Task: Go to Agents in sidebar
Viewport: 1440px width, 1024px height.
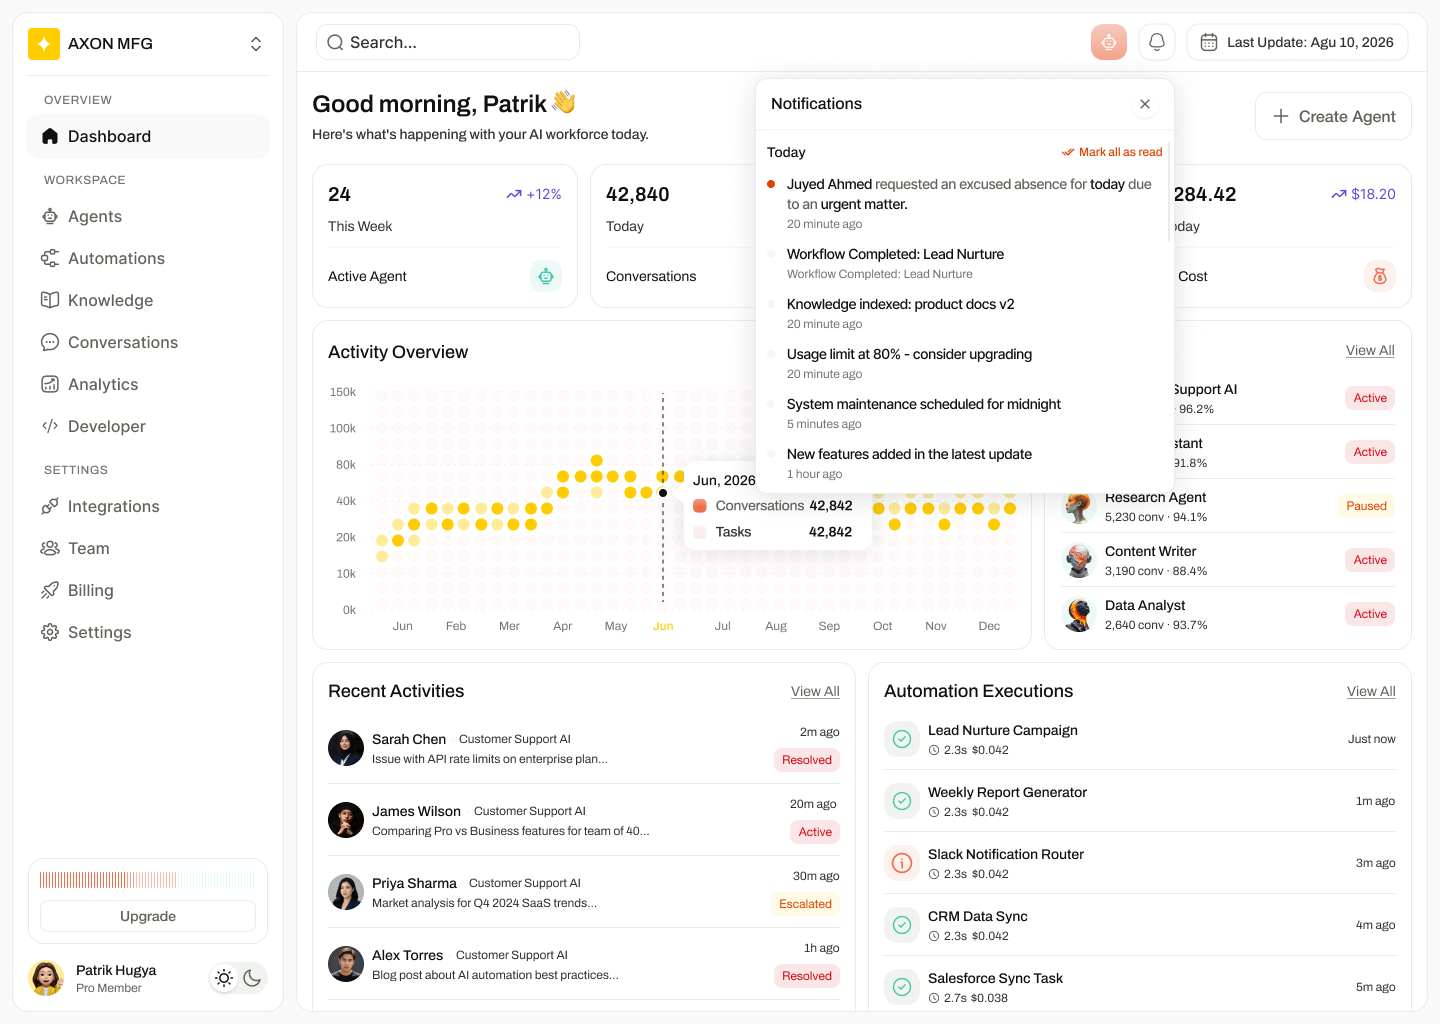Action: (148, 216)
